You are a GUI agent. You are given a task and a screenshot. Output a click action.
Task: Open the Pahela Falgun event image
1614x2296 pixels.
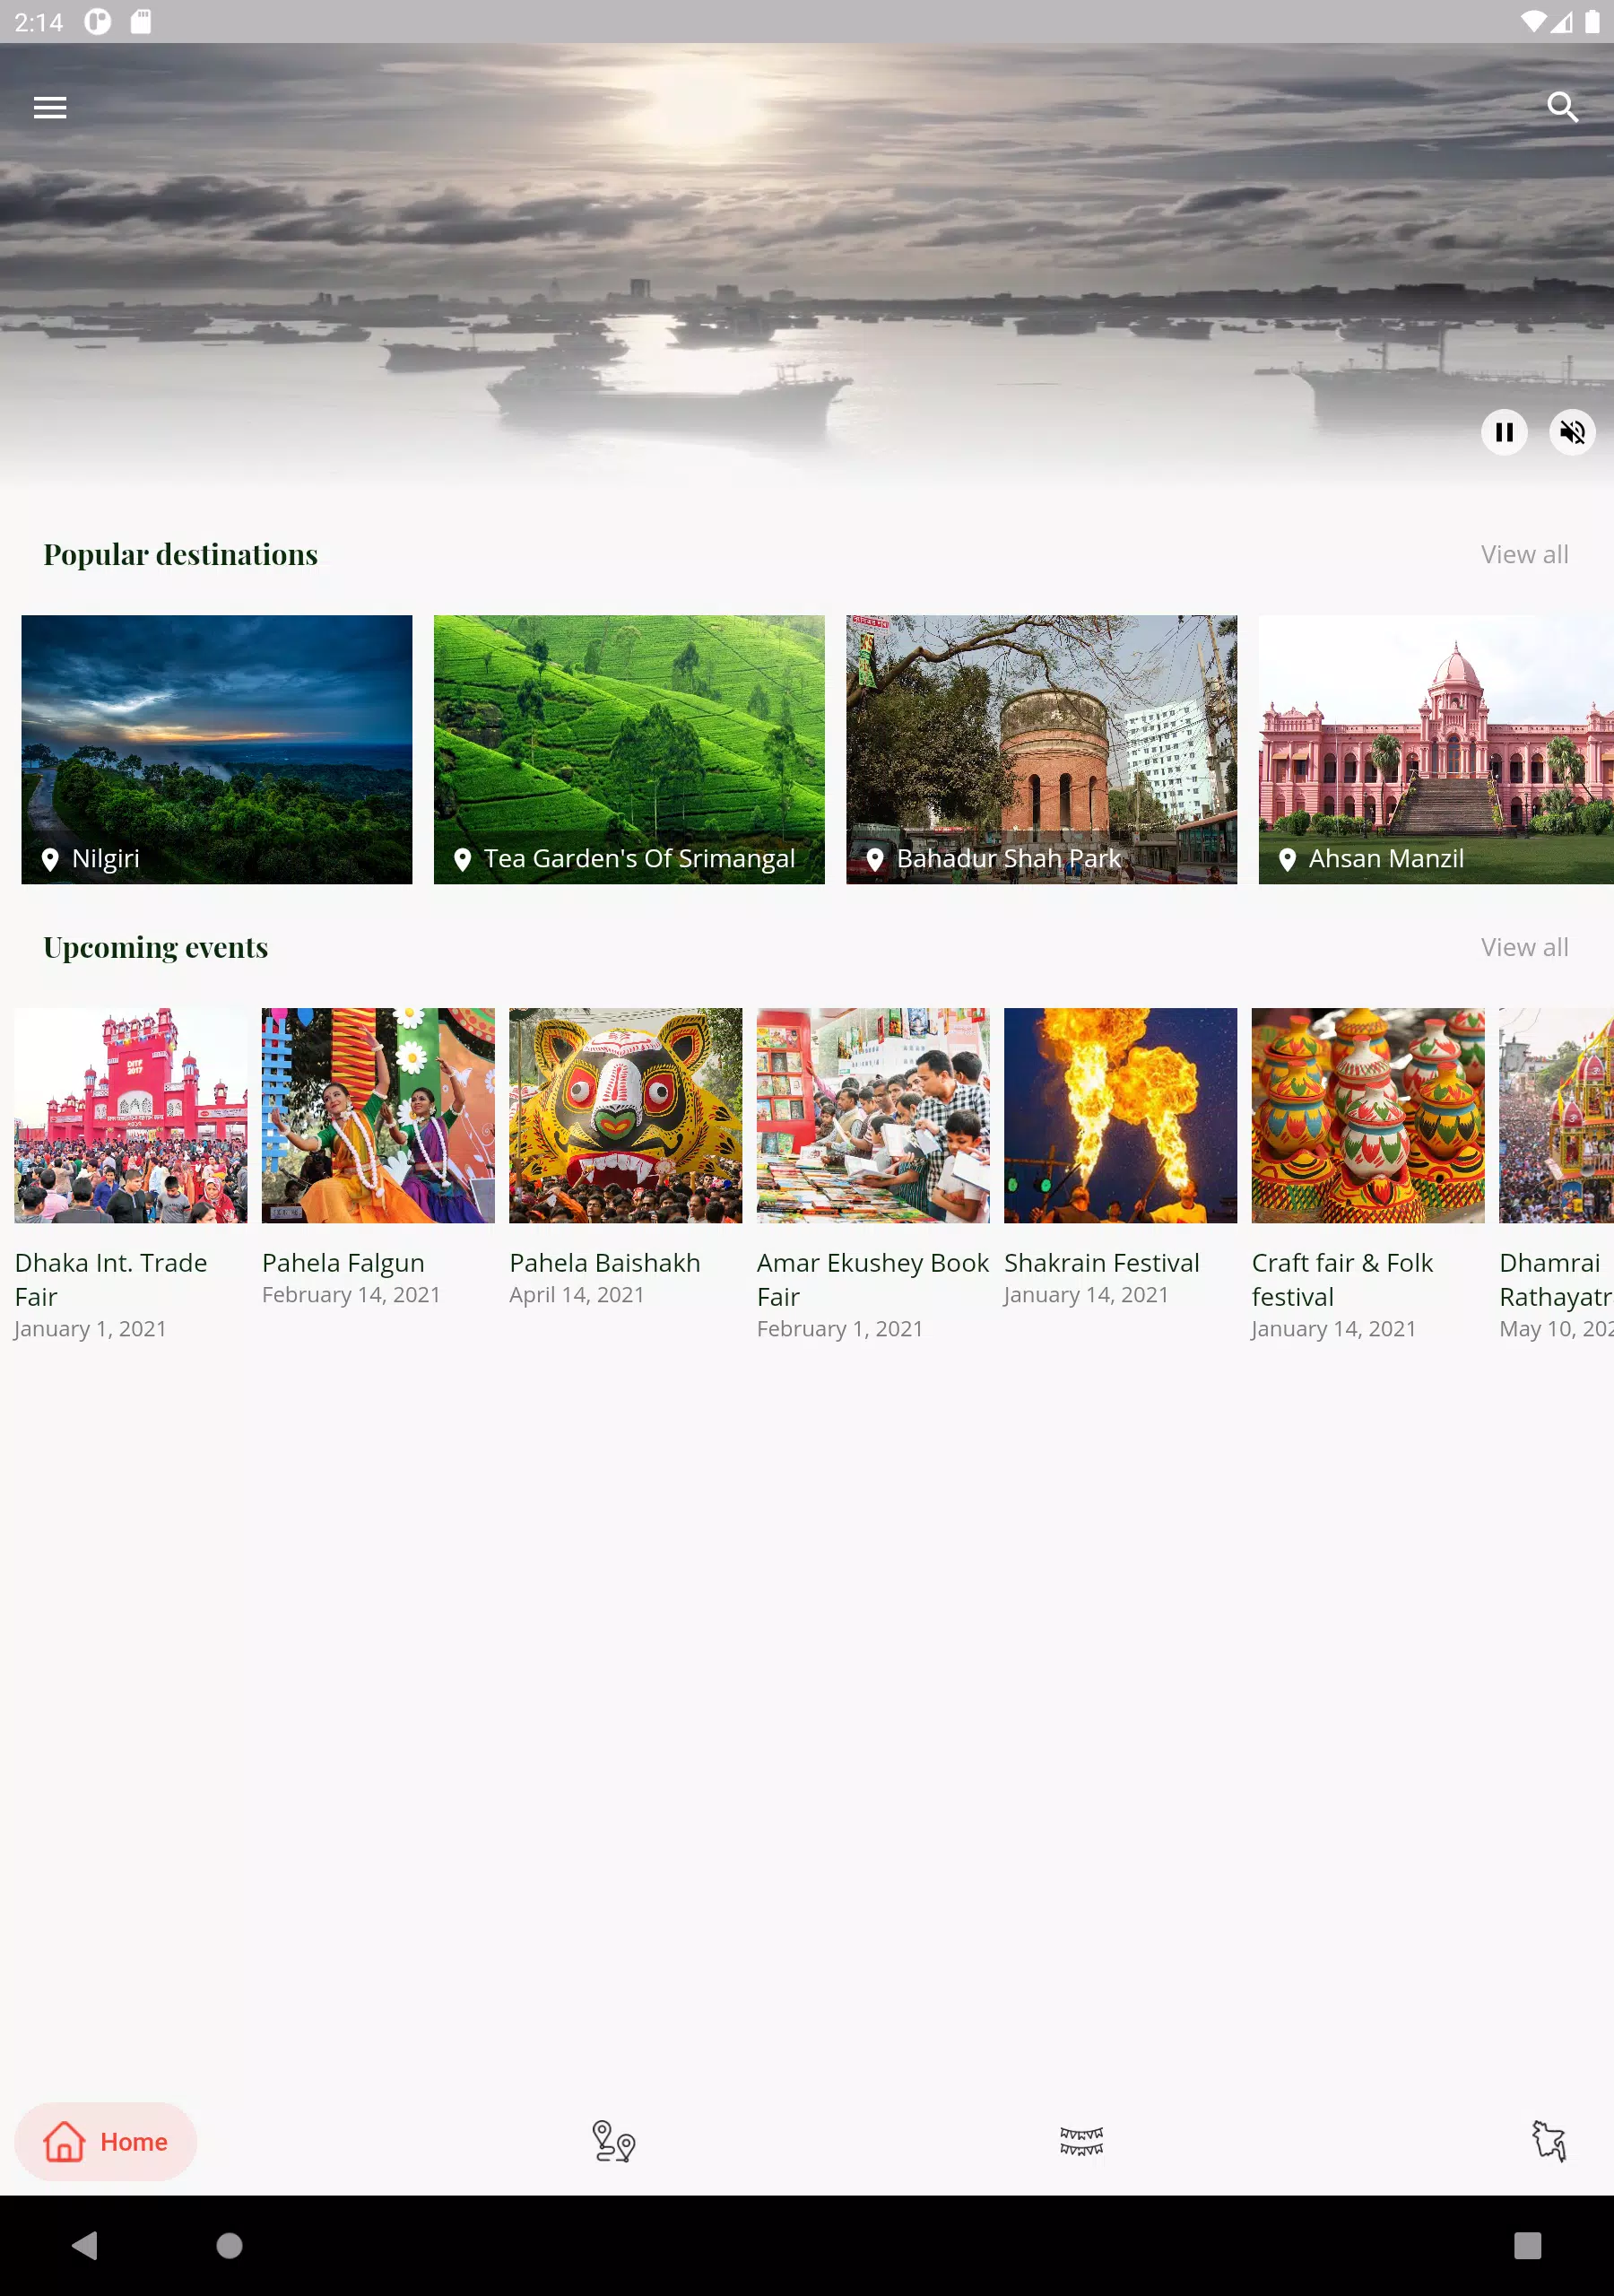tap(378, 1115)
